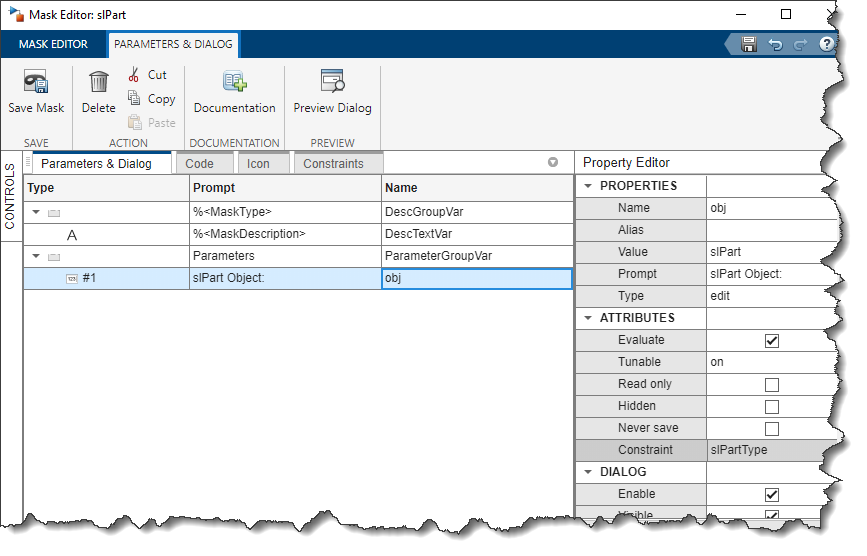Check the Hidden attribute checkbox
Screen dimensions: 867x556
771,406
